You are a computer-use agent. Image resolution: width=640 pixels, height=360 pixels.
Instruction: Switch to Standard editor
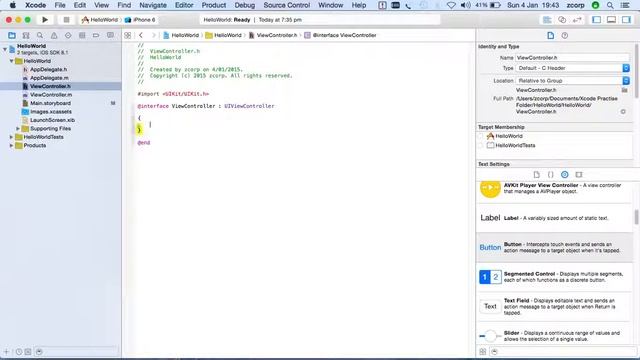tap(547, 20)
